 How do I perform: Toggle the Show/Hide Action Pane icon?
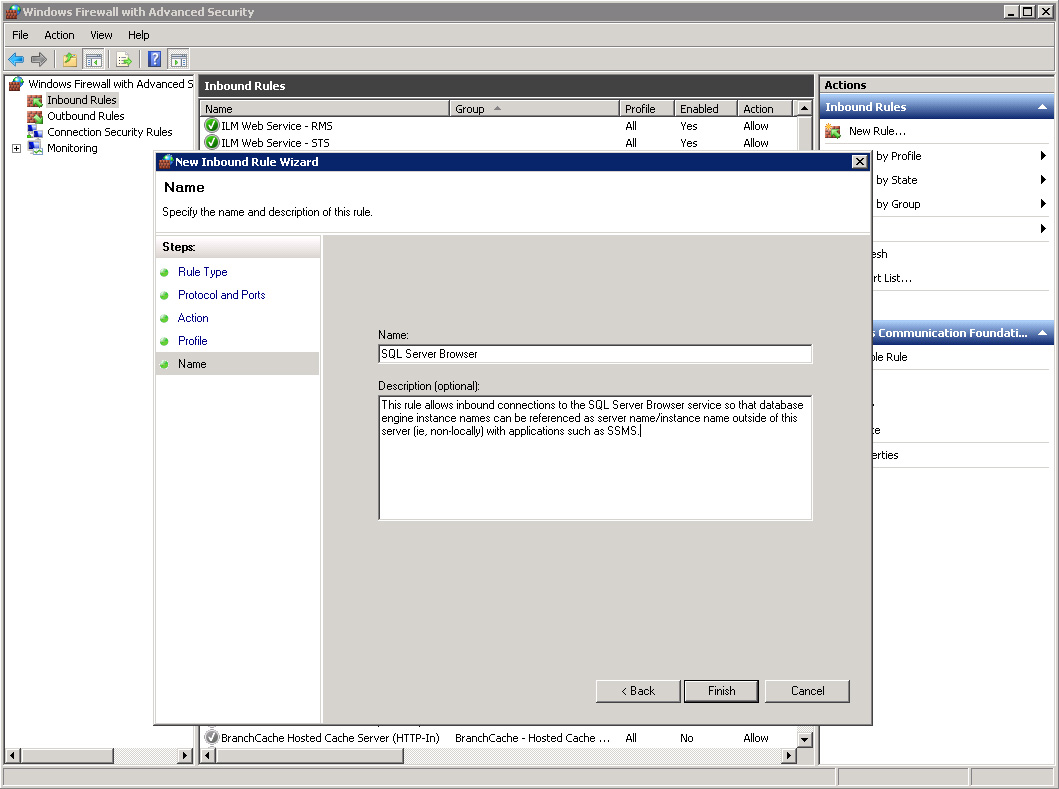[x=179, y=59]
